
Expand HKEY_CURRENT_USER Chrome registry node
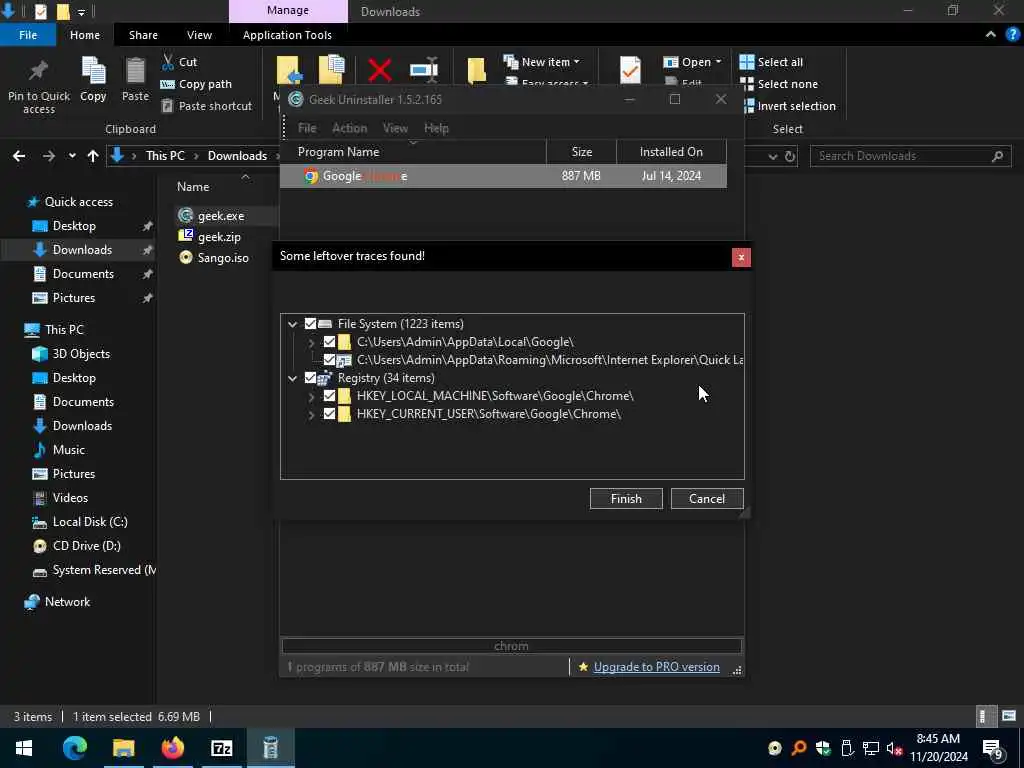pyautogui.click(x=312, y=414)
